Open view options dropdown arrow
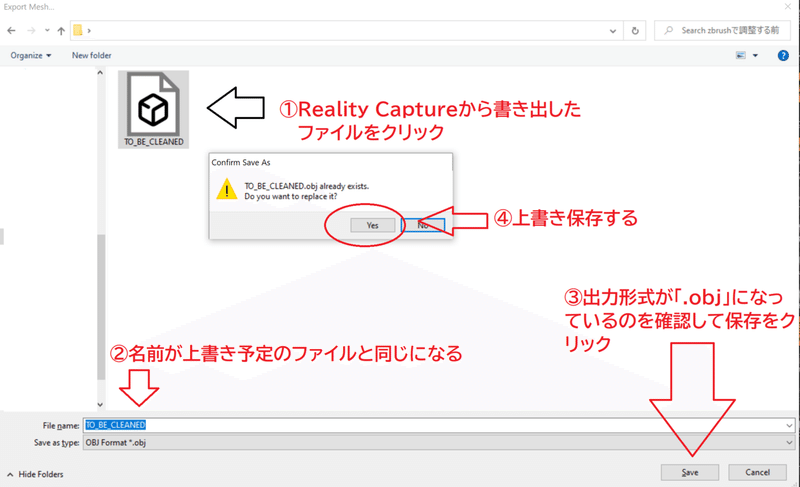 tap(756, 56)
